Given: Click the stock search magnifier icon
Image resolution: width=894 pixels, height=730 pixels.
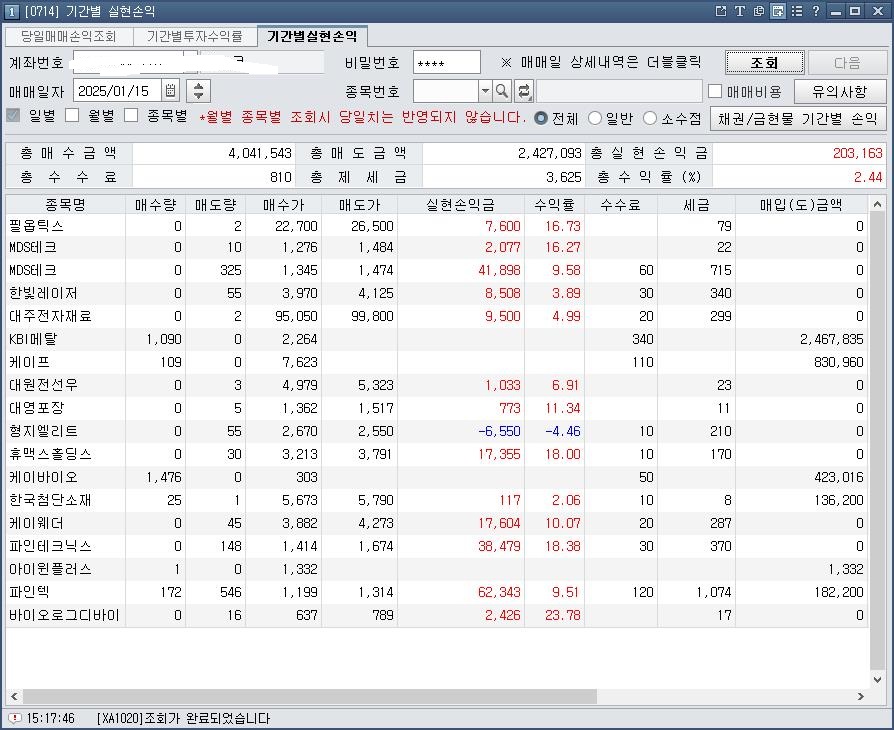Looking at the screenshot, I should 502,91.
